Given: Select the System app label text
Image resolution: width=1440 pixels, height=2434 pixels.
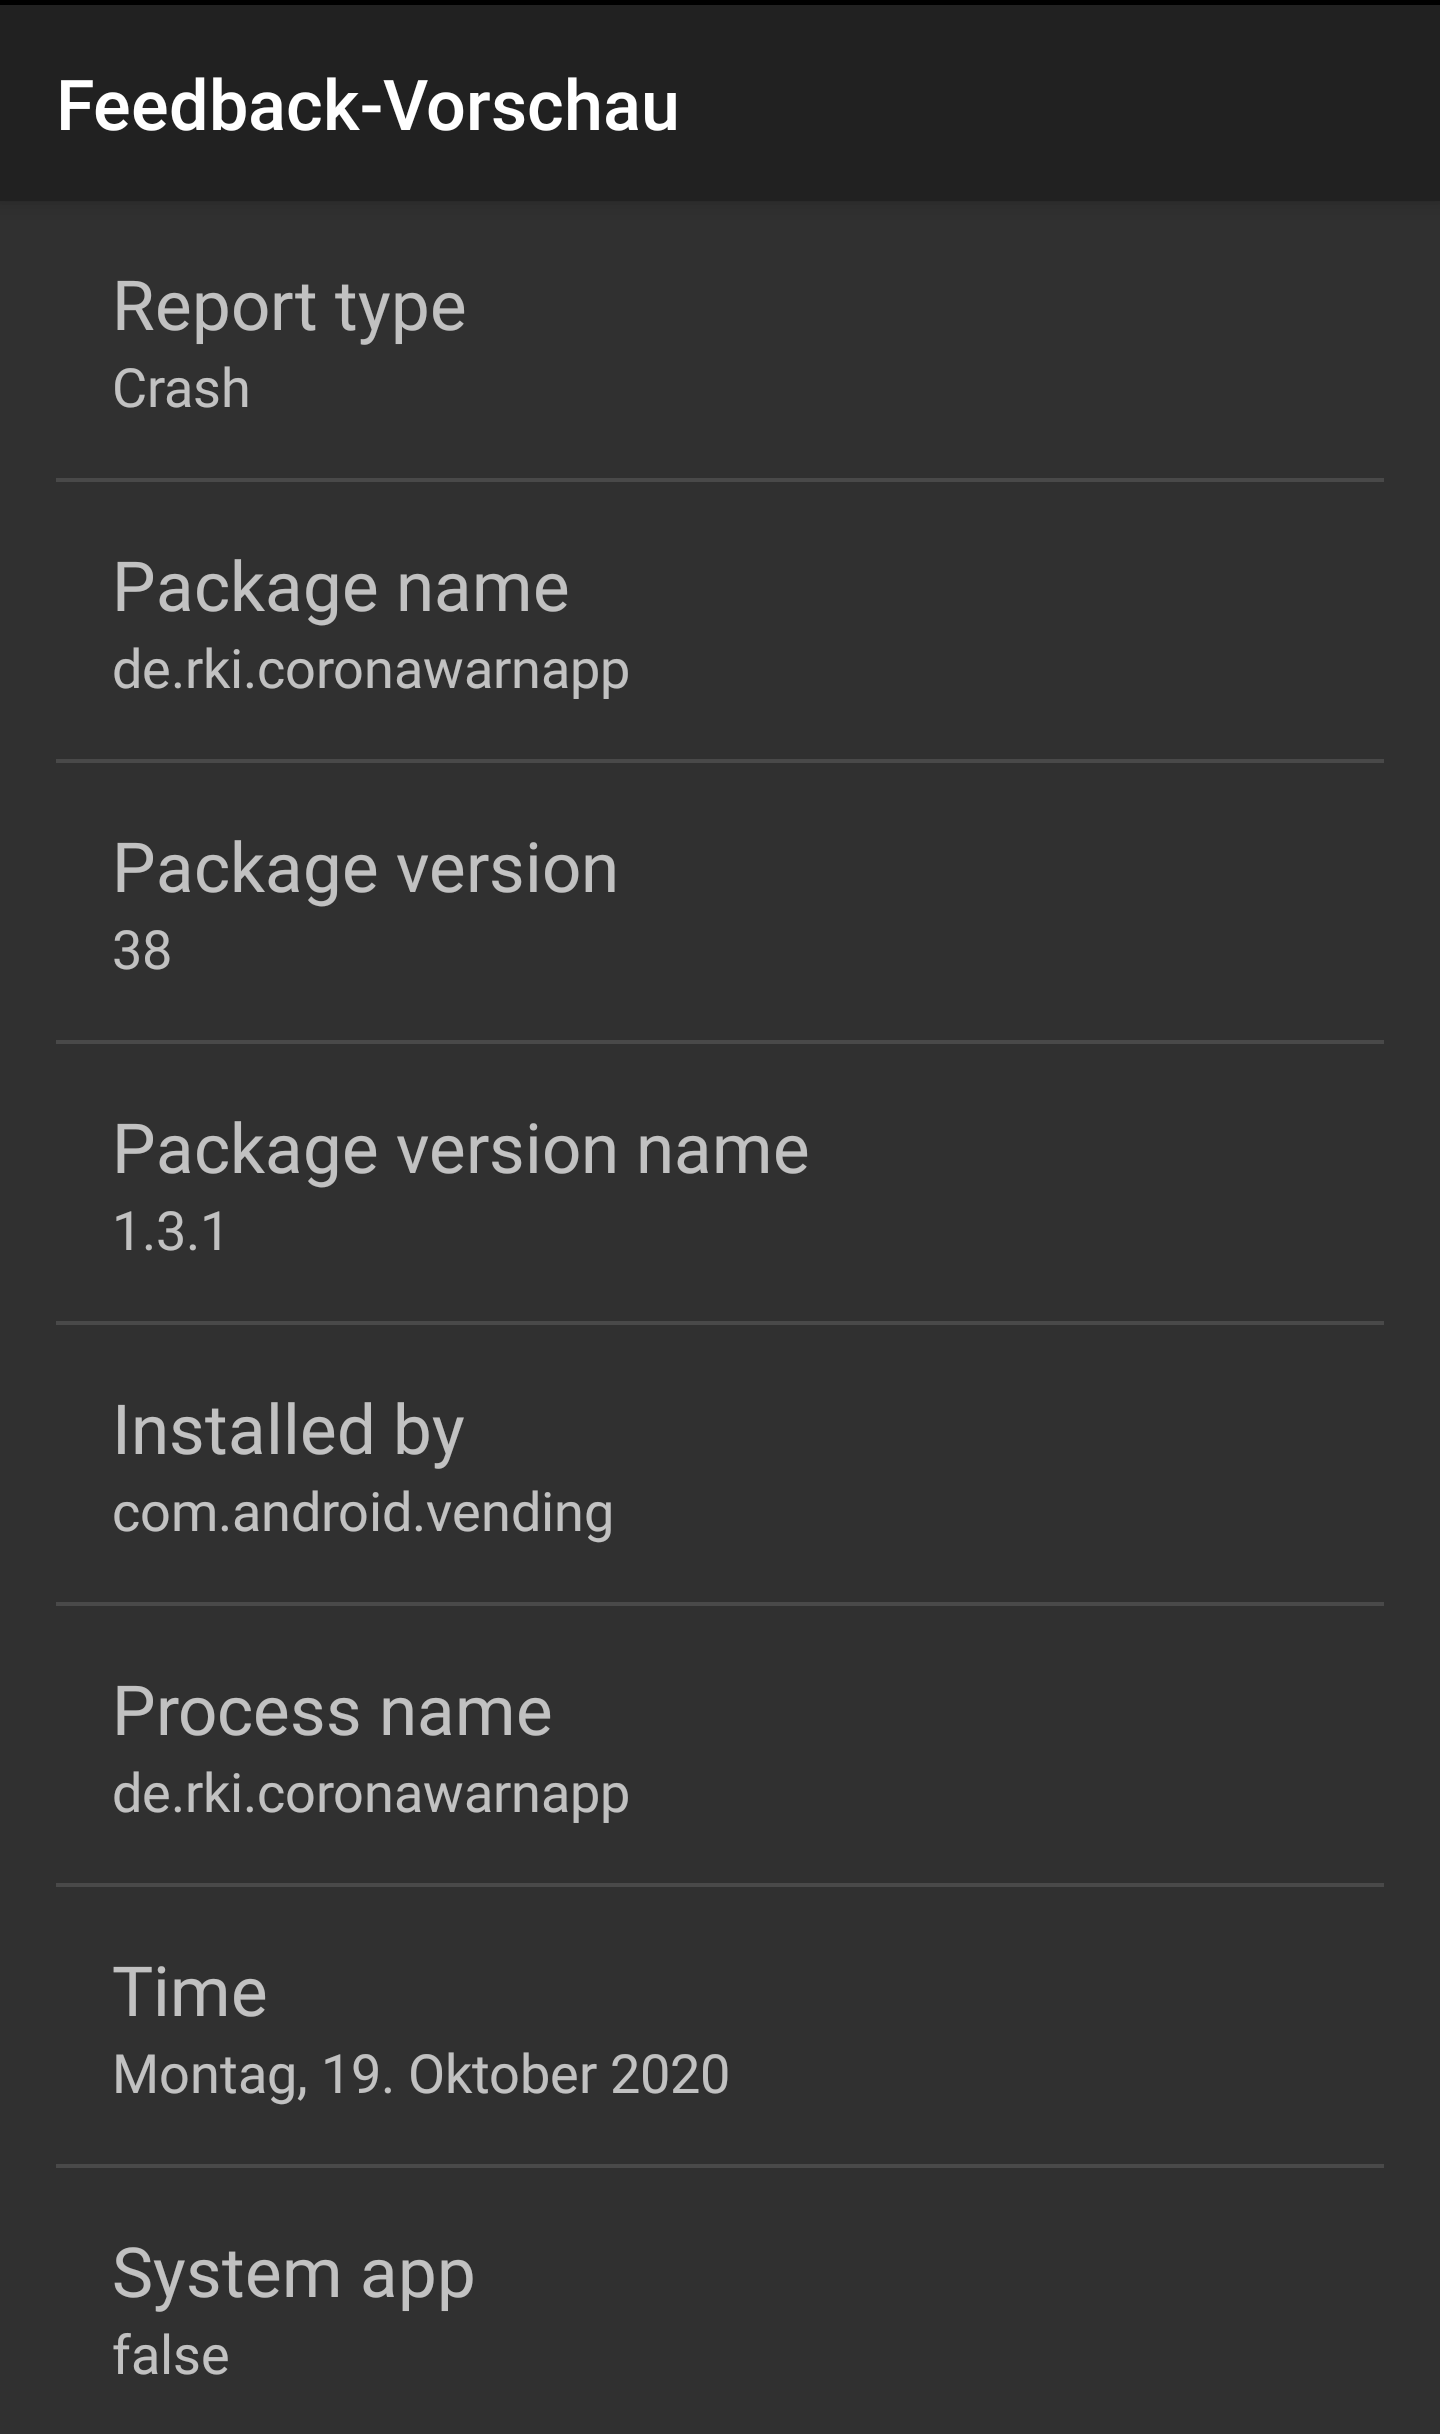Looking at the screenshot, I should tap(293, 2272).
